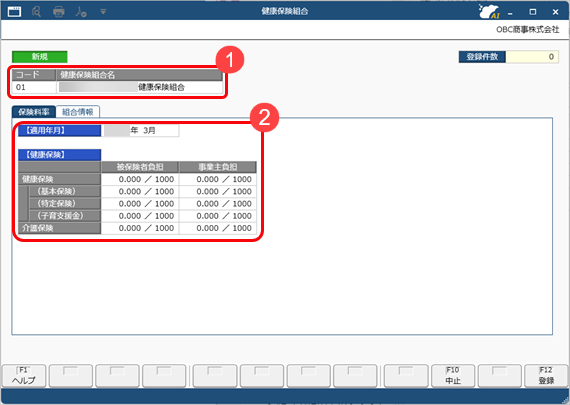
Task: Open the window menu icon in title bar
Action: coord(14,12)
